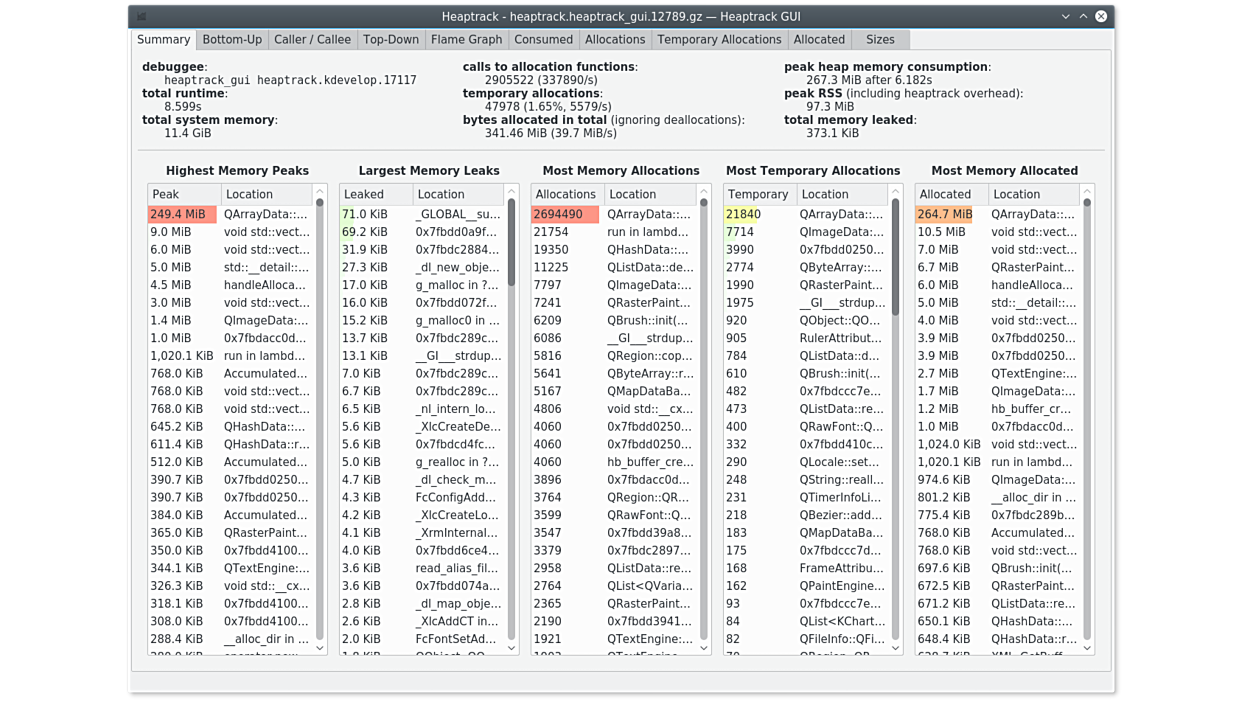Sort by the Temporary column header
This screenshot has height=702, width=1248.
[x=758, y=194]
